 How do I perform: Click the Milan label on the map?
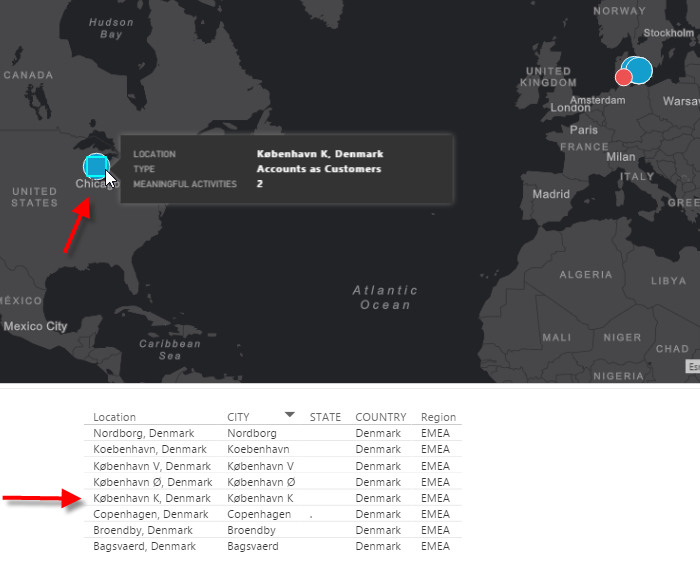click(621, 157)
